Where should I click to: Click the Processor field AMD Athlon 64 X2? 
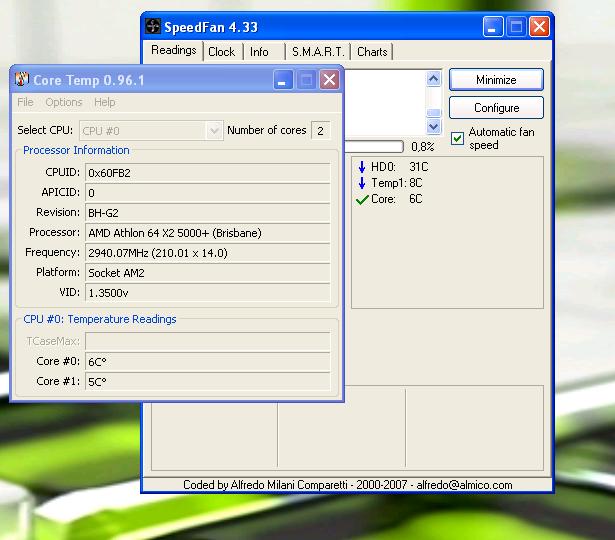coord(207,233)
